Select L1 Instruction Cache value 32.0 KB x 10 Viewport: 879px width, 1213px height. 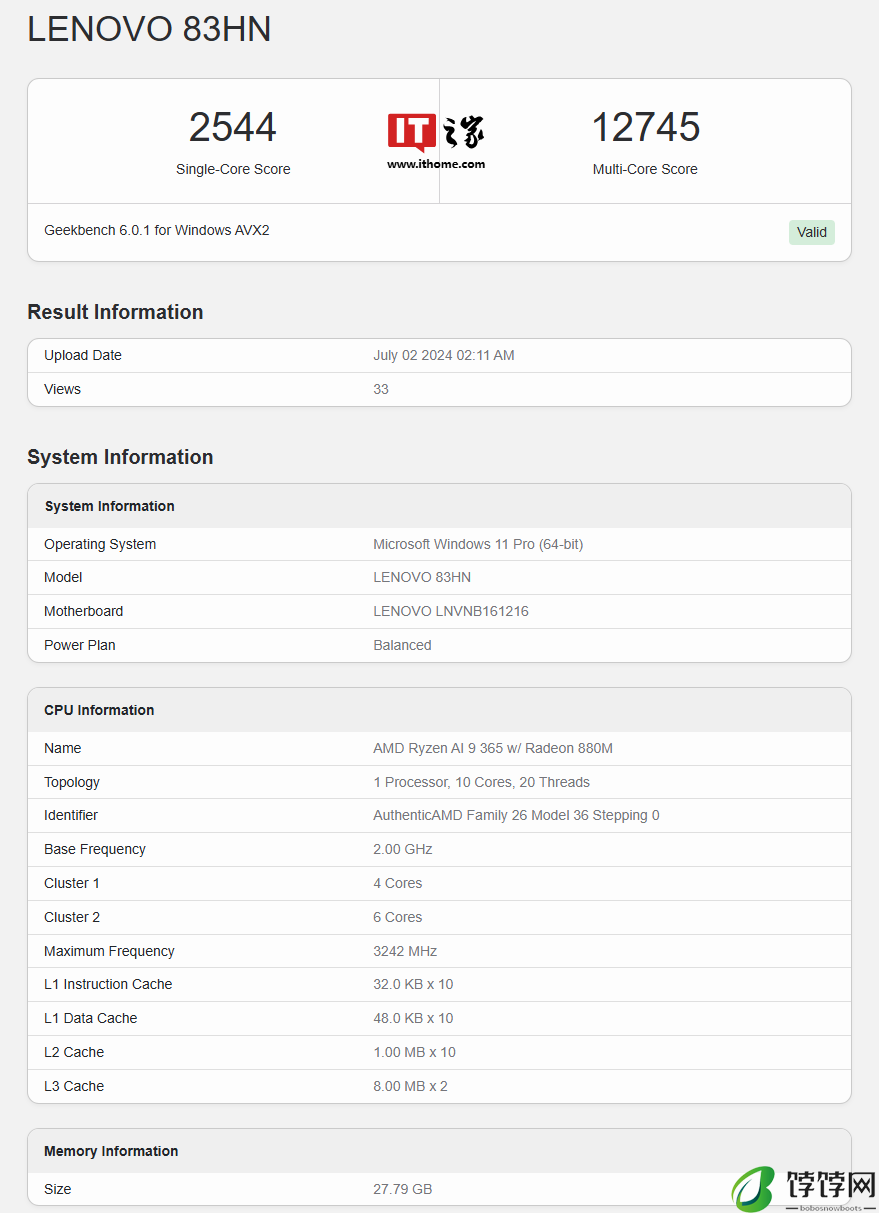[x=413, y=984]
